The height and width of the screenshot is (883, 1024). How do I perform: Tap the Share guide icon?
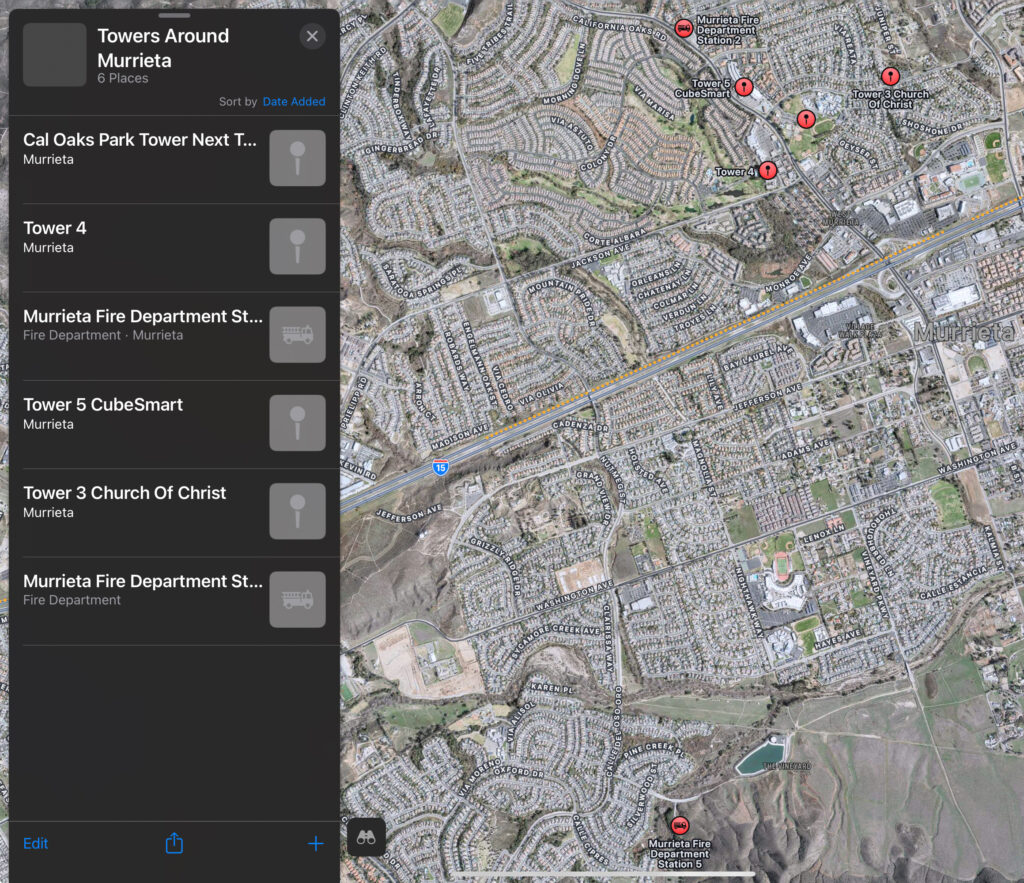tap(174, 843)
